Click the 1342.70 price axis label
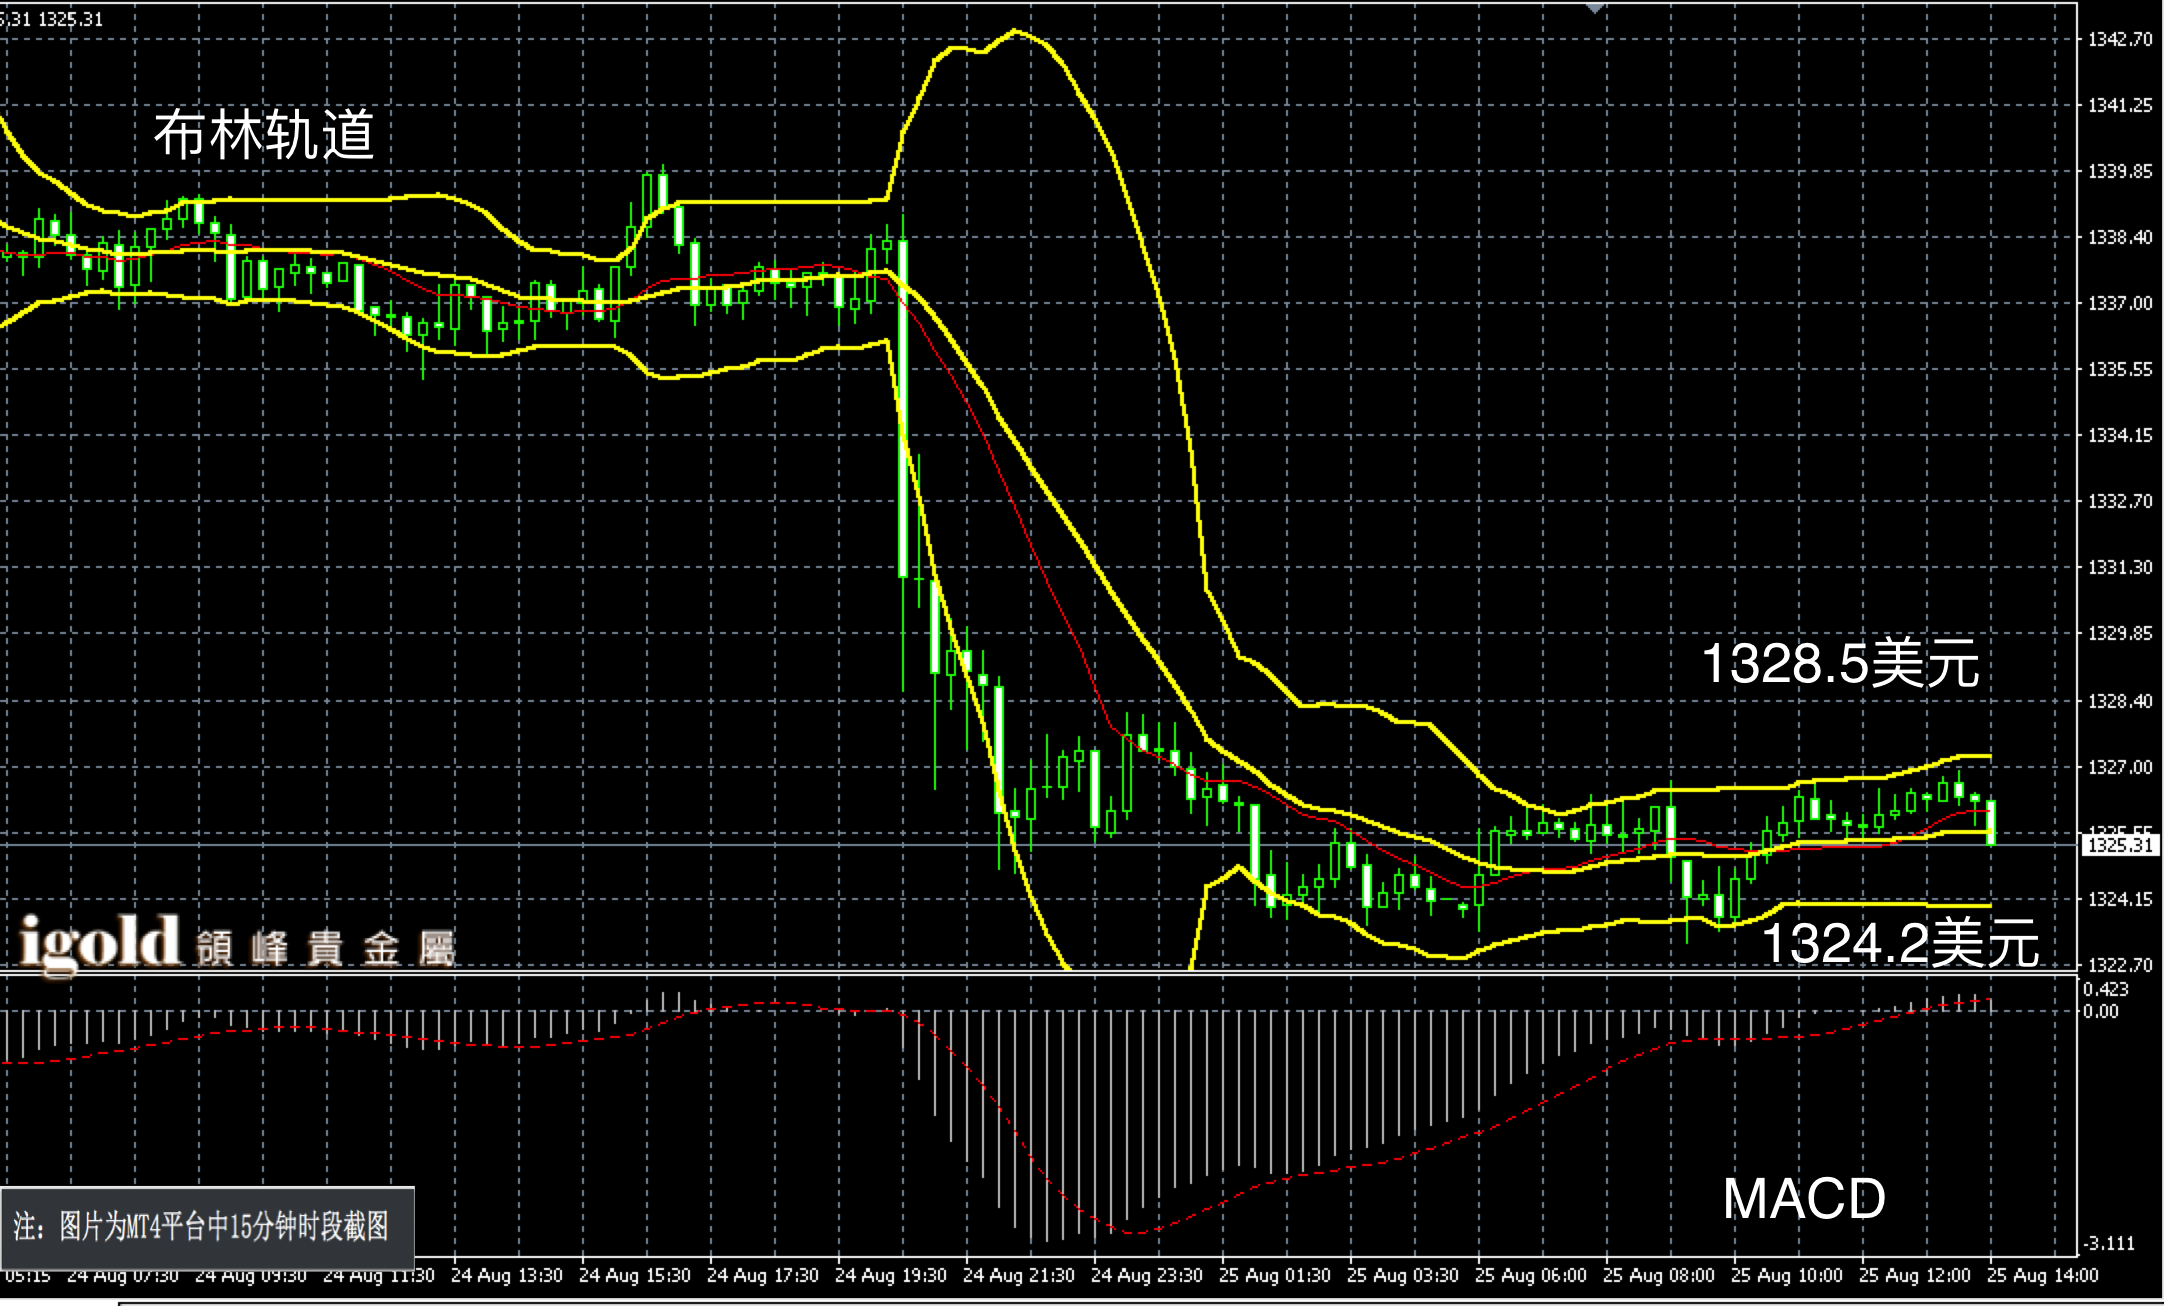Image resolution: width=2164 pixels, height=1306 pixels. pyautogui.click(x=2120, y=39)
